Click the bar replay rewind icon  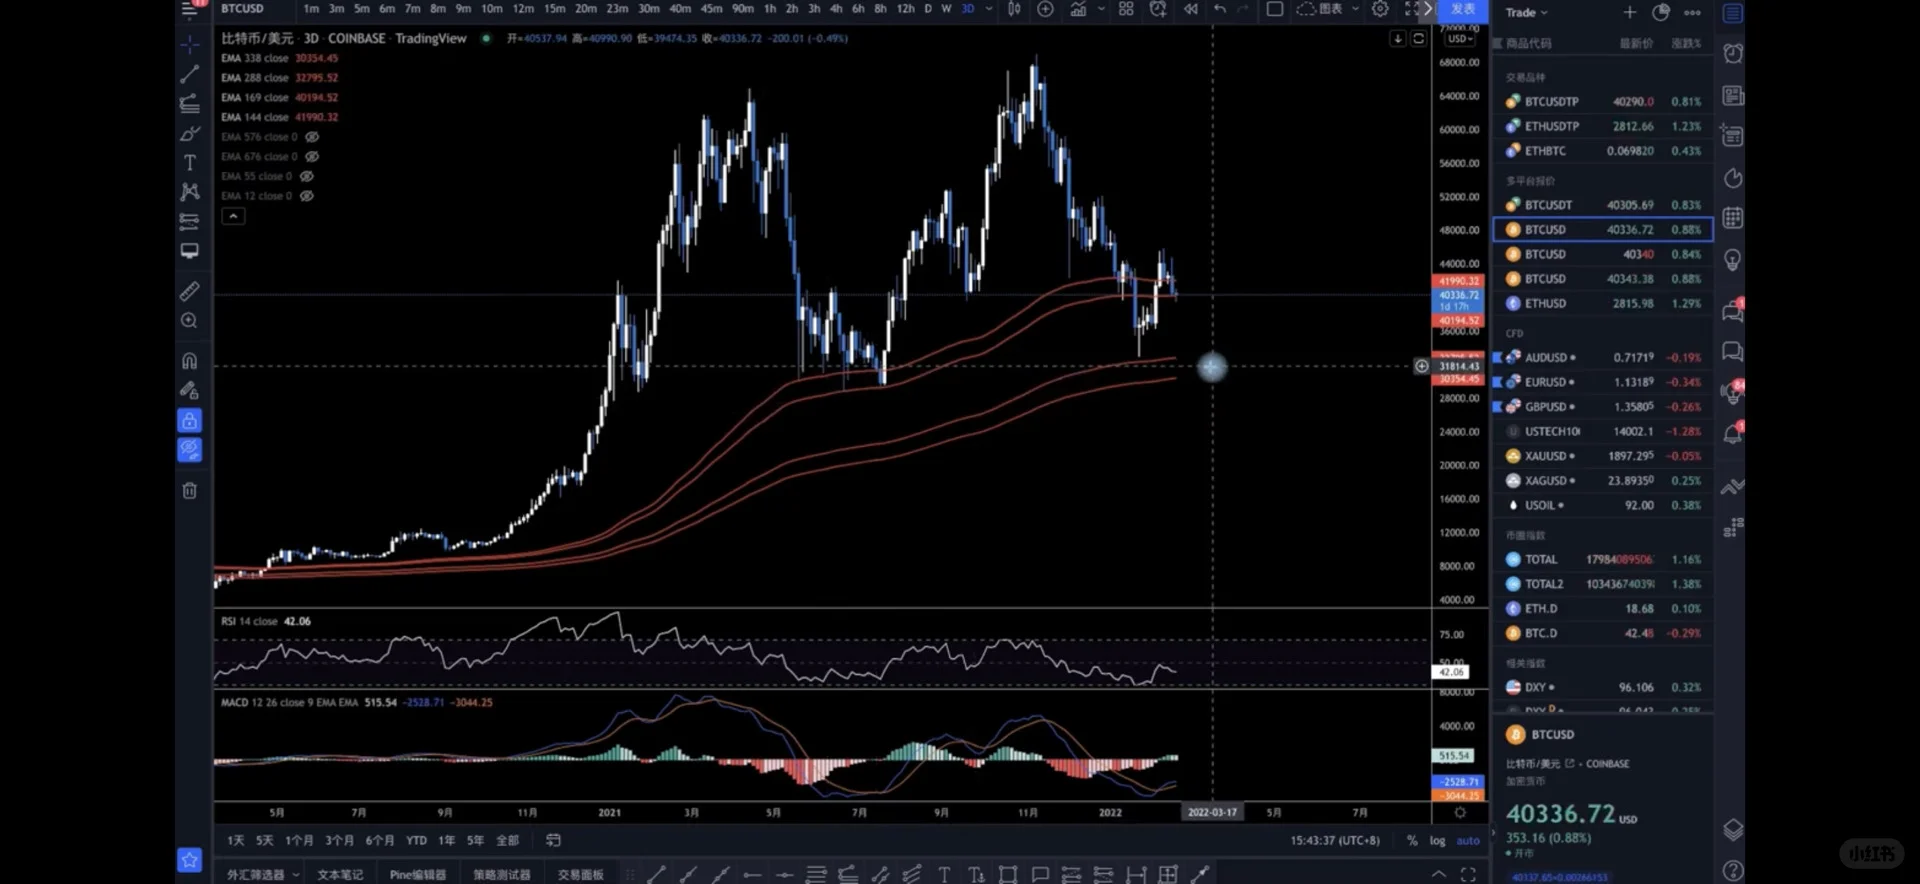coord(1190,9)
